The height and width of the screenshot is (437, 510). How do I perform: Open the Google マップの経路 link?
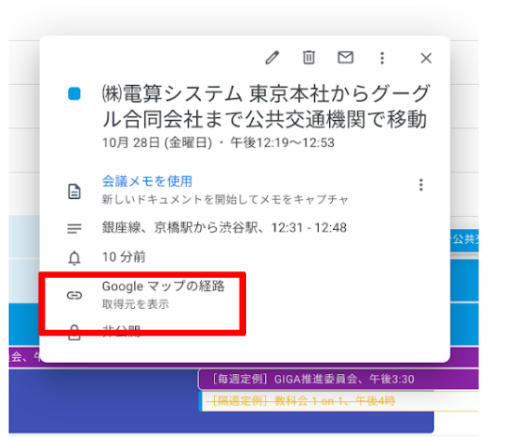(163, 286)
